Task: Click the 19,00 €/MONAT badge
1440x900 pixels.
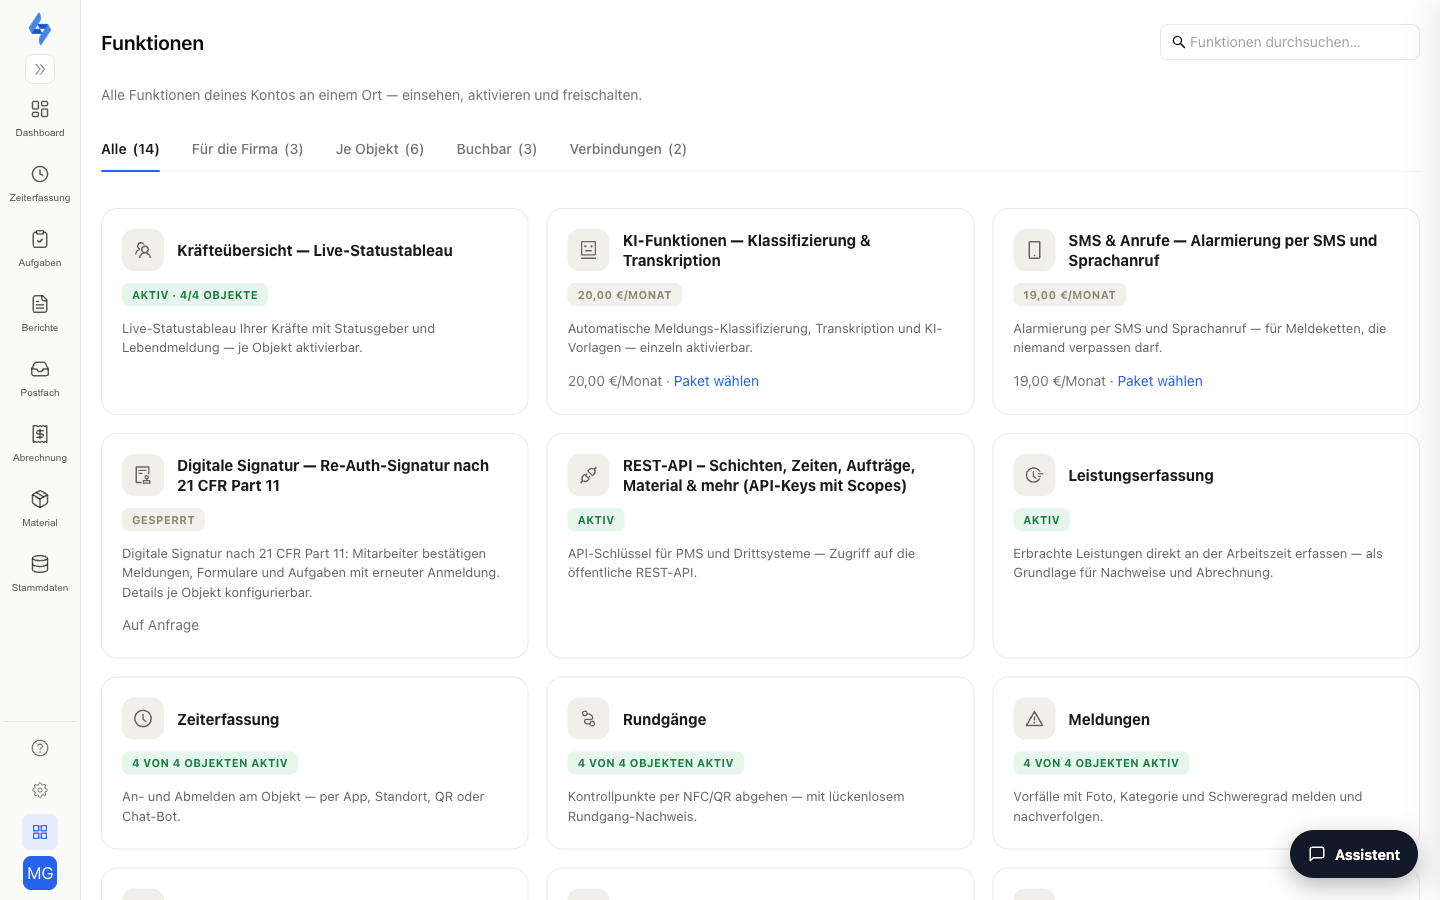Action: pyautogui.click(x=1070, y=295)
